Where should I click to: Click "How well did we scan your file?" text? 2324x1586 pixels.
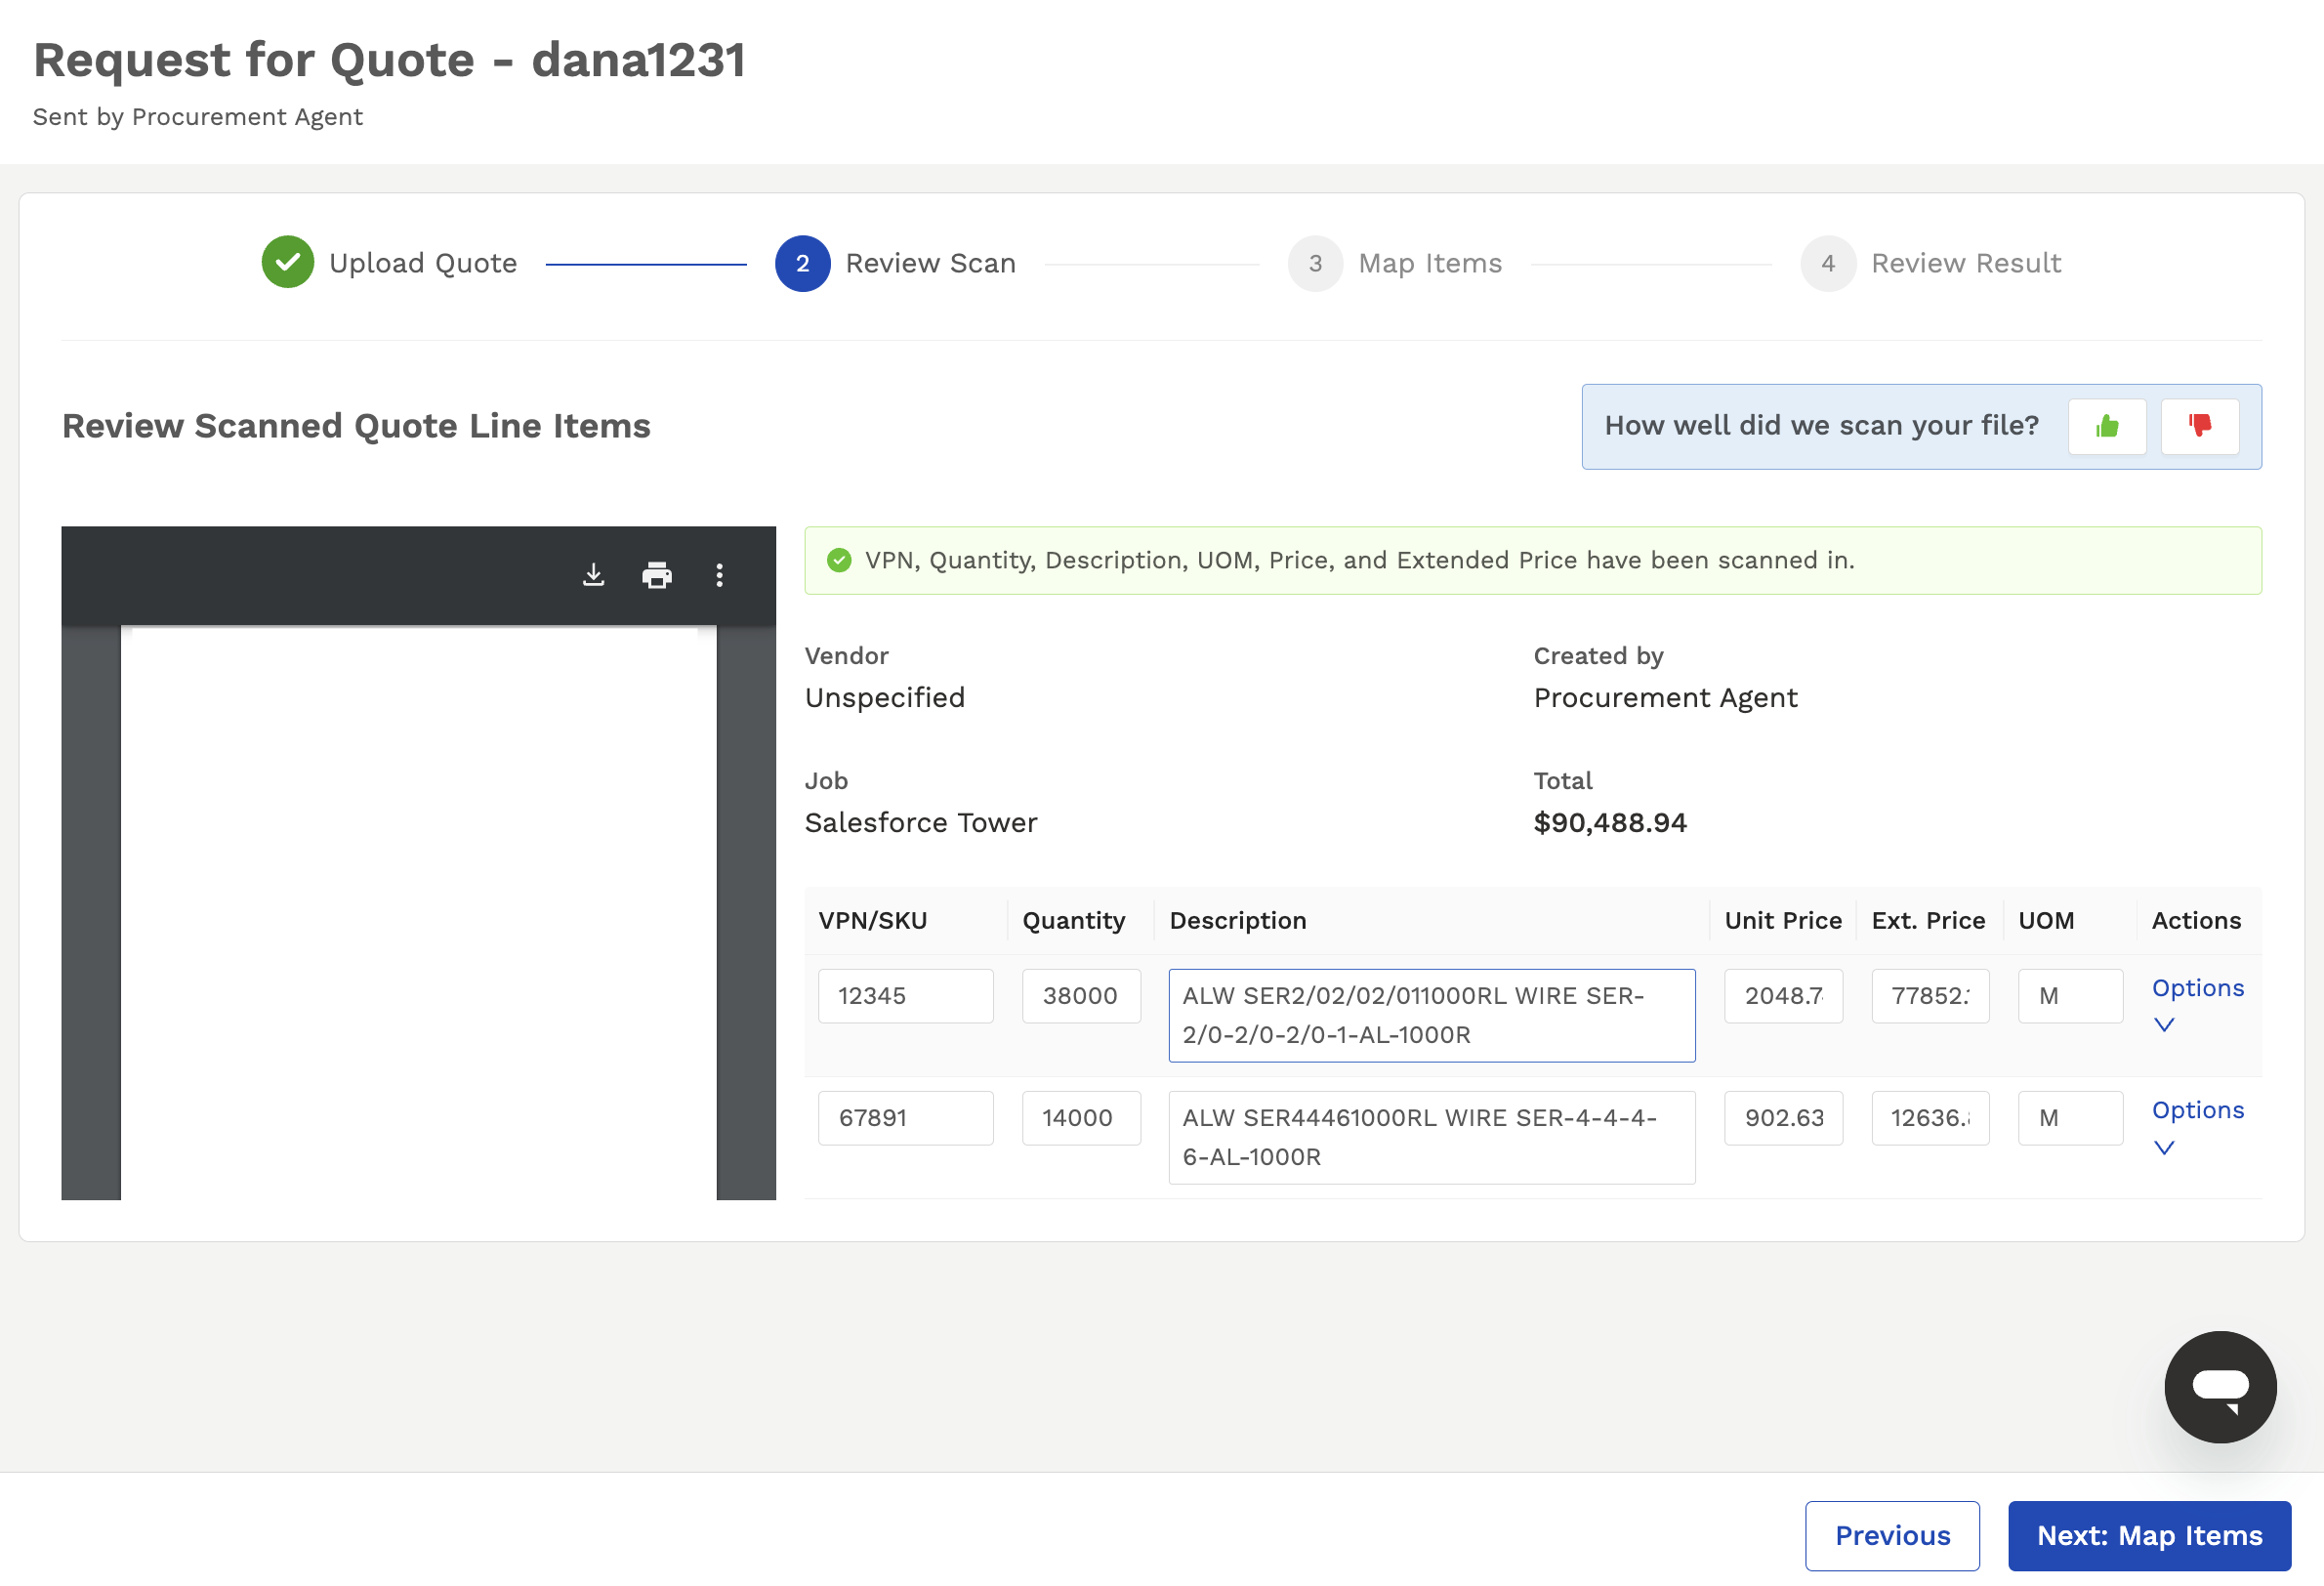[1820, 426]
